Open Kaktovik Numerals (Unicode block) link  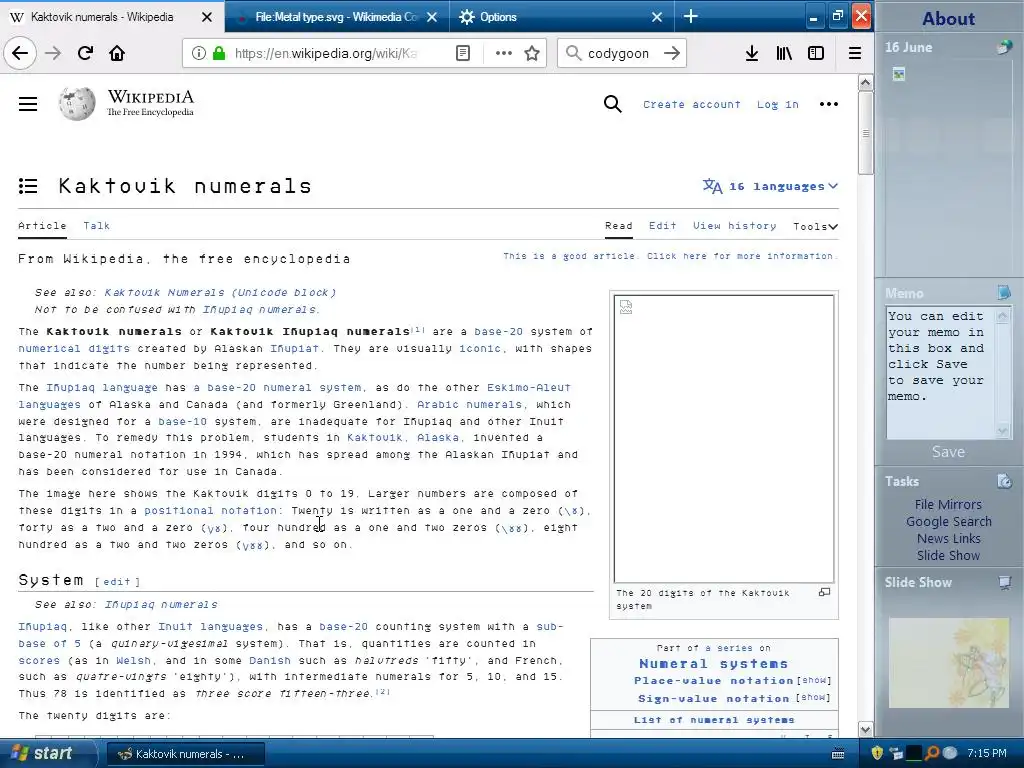221,293
